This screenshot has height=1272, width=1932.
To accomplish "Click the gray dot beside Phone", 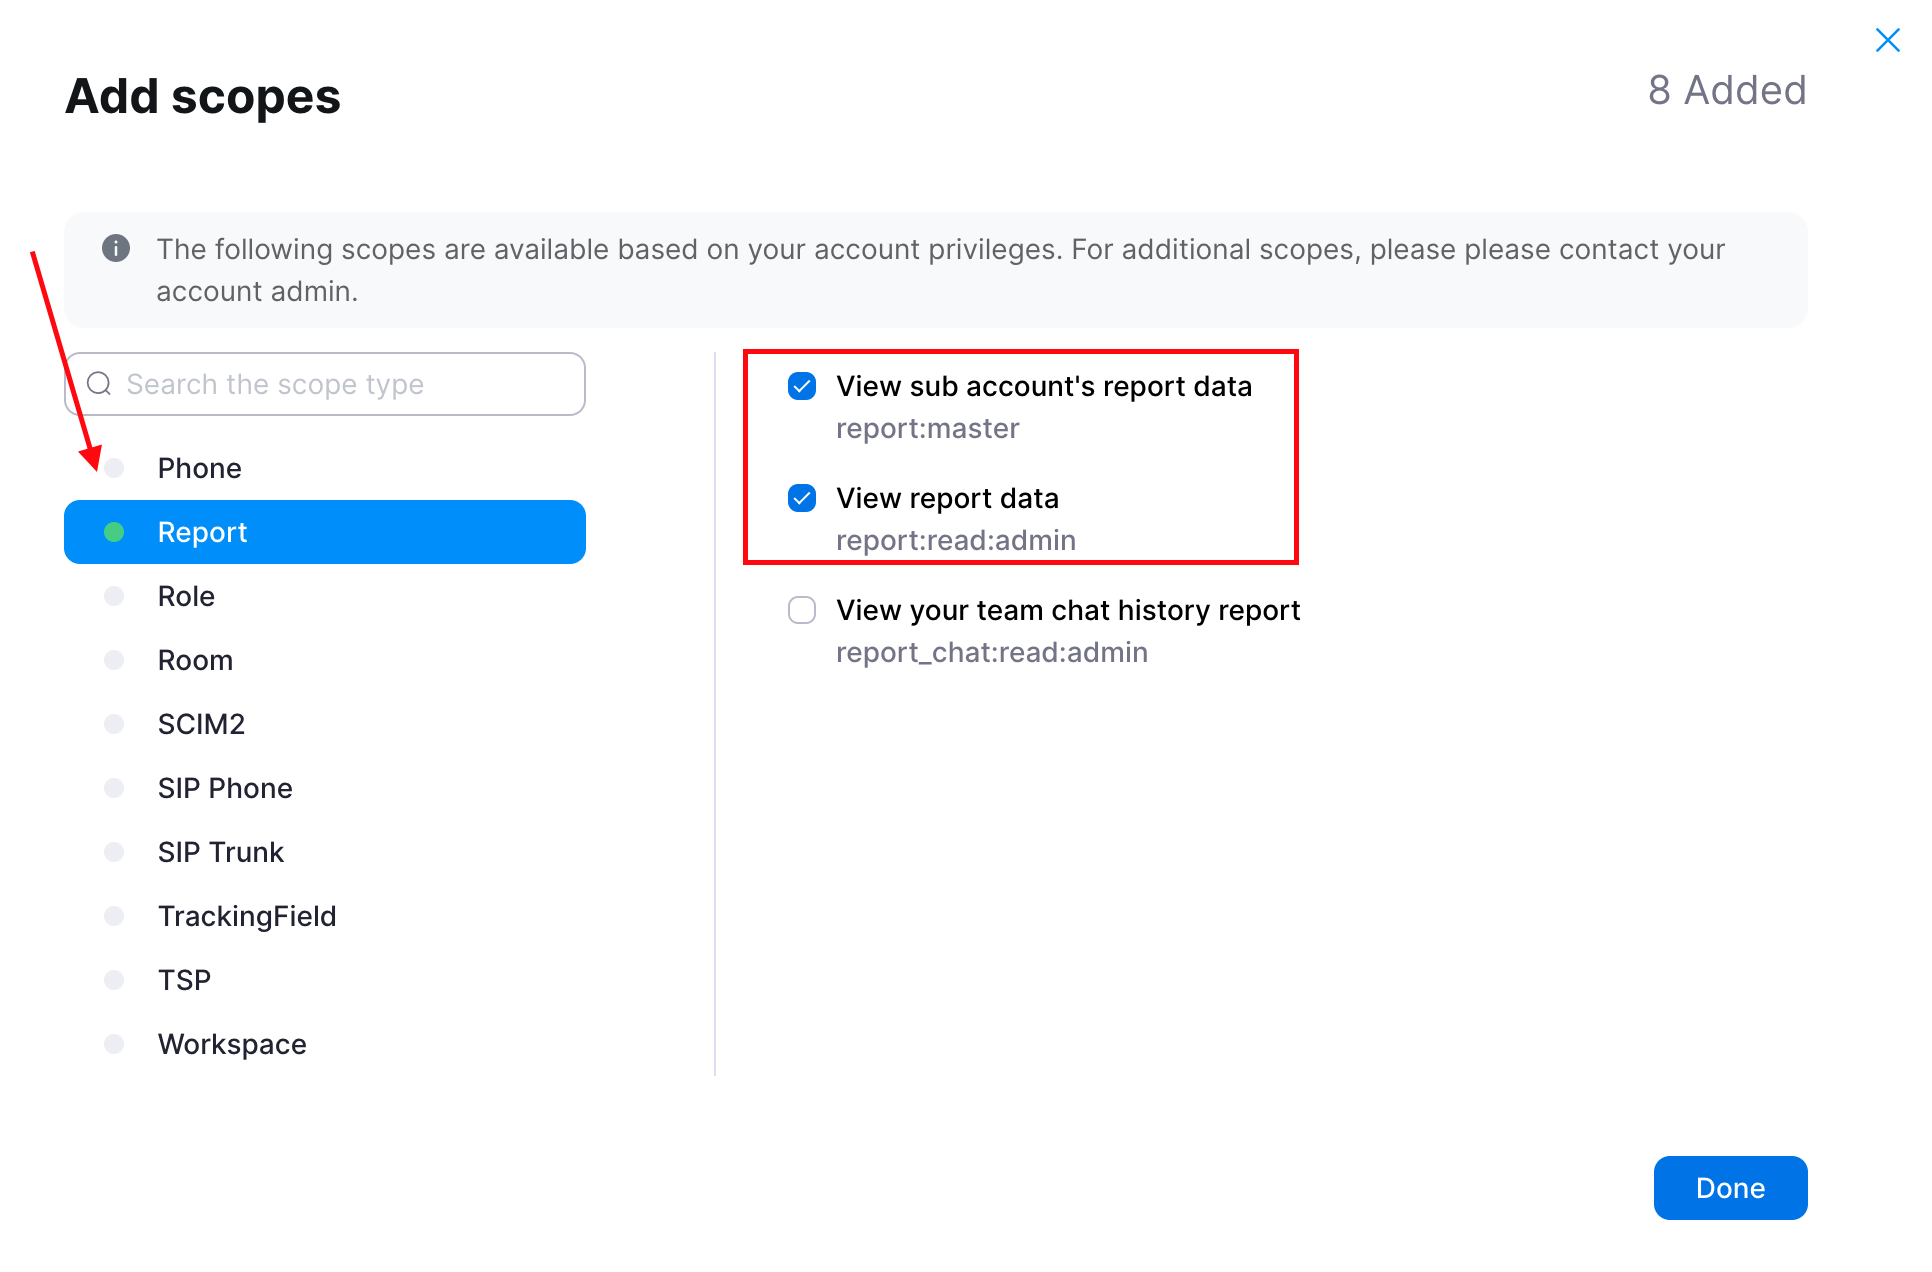I will coord(114,468).
